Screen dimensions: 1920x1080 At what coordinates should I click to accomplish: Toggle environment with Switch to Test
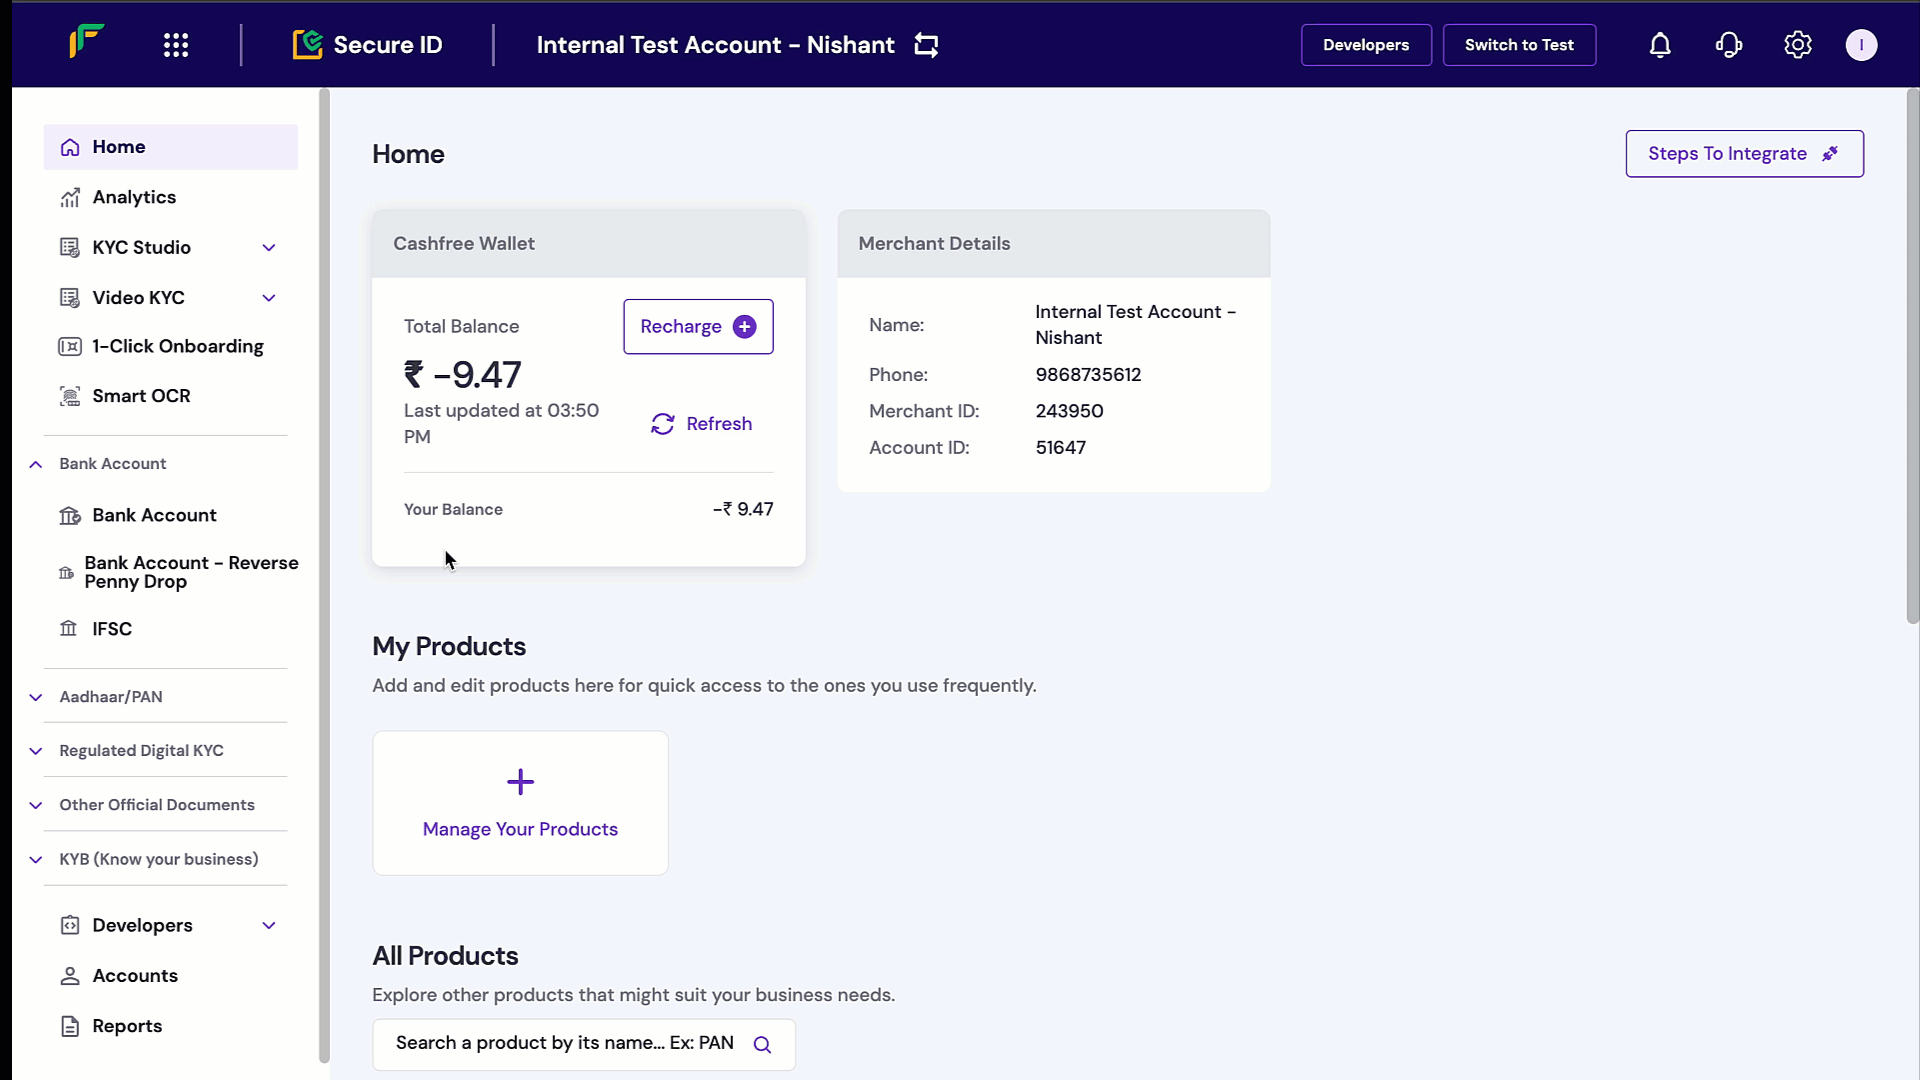1518,45
